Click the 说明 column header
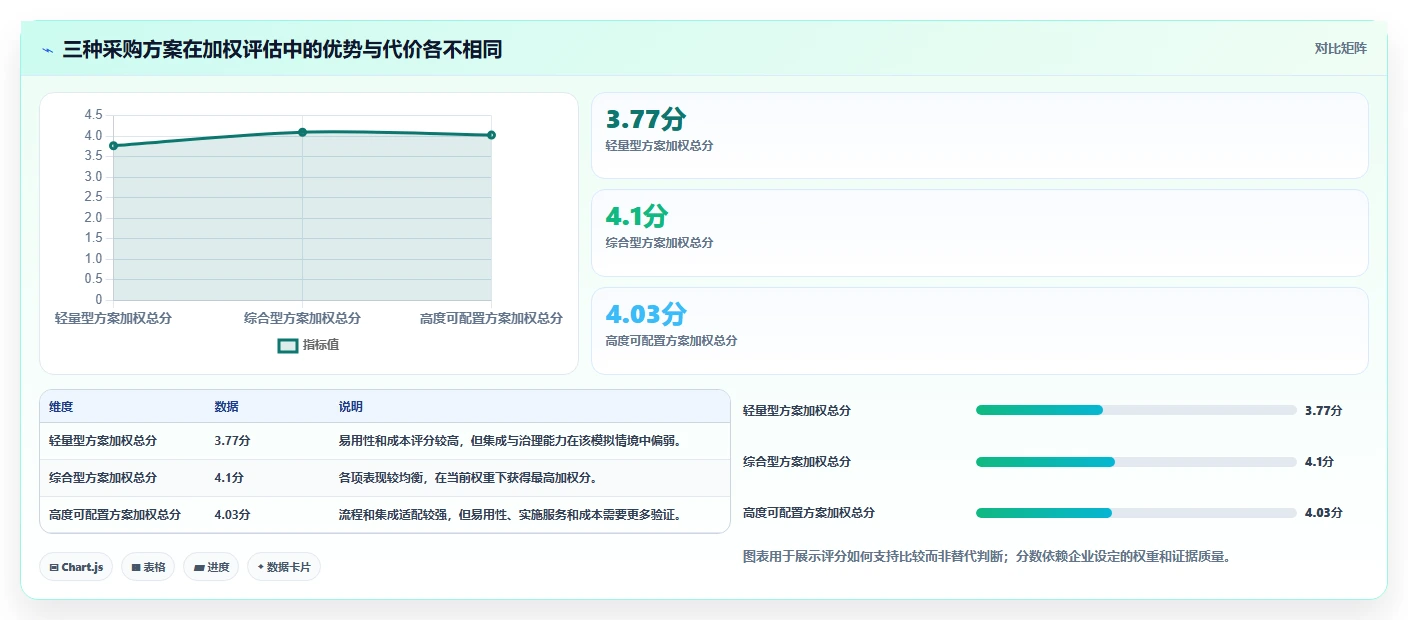Screen dimensions: 1408x620 tap(351, 407)
